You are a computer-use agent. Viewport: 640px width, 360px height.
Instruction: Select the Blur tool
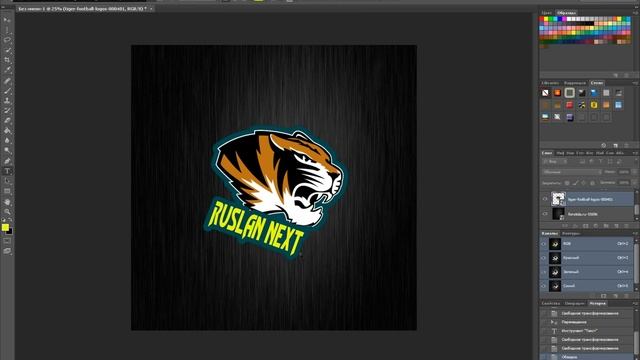7,140
